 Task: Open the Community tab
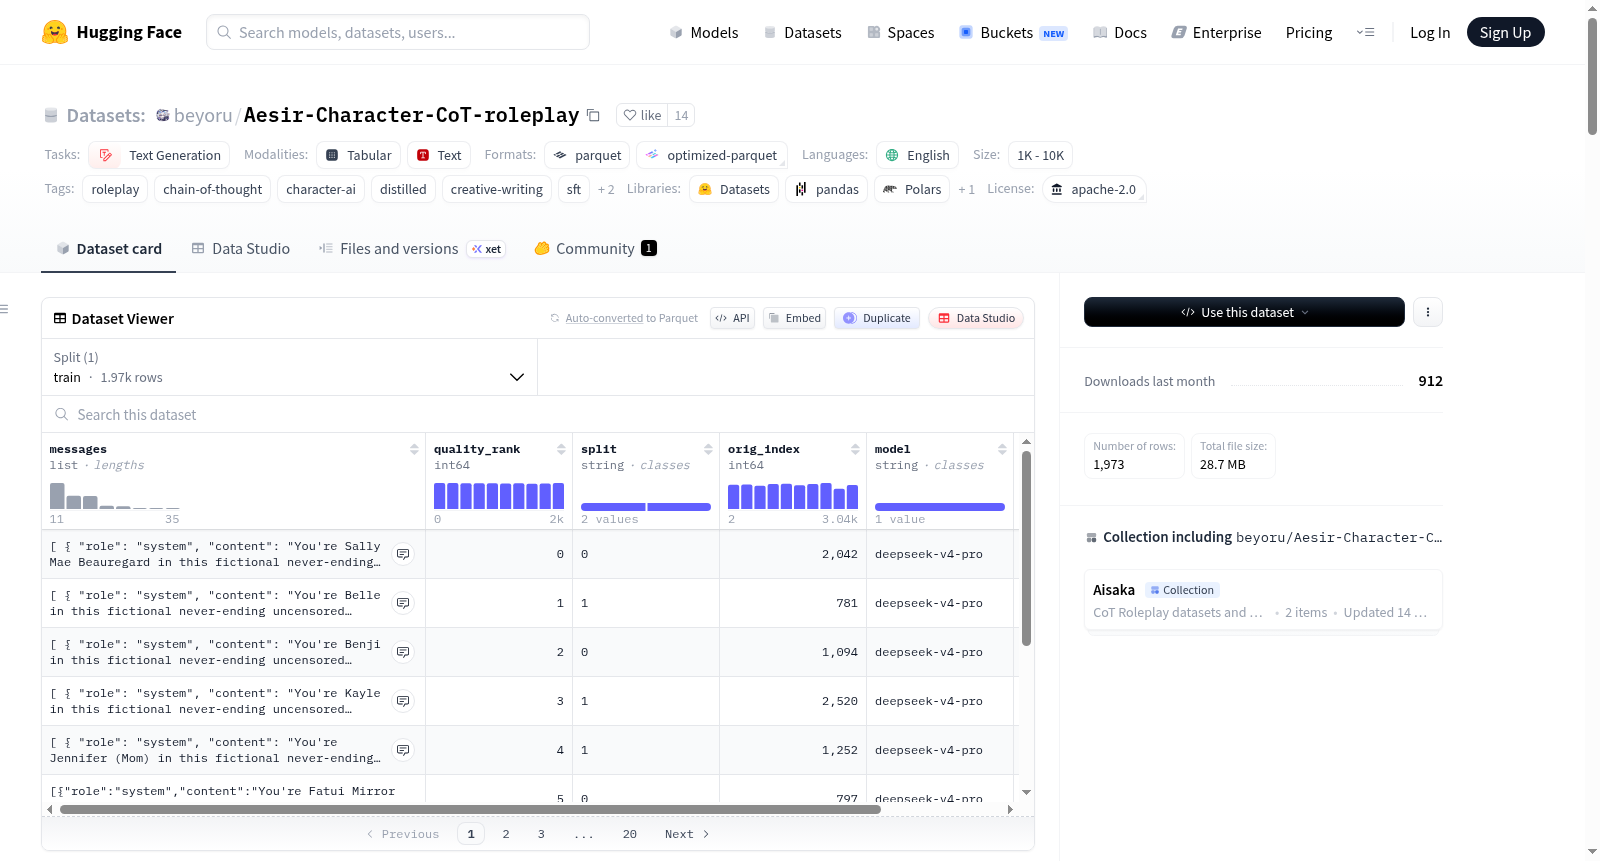[595, 249]
